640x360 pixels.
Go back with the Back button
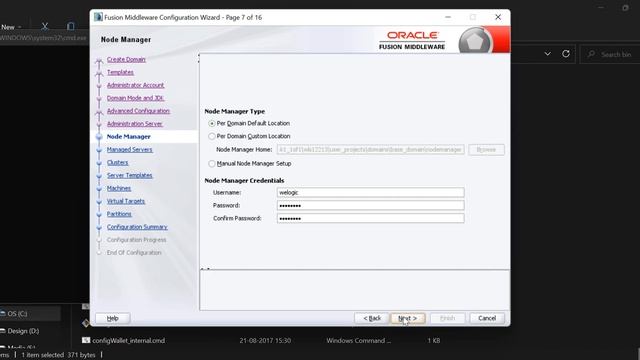(372, 318)
